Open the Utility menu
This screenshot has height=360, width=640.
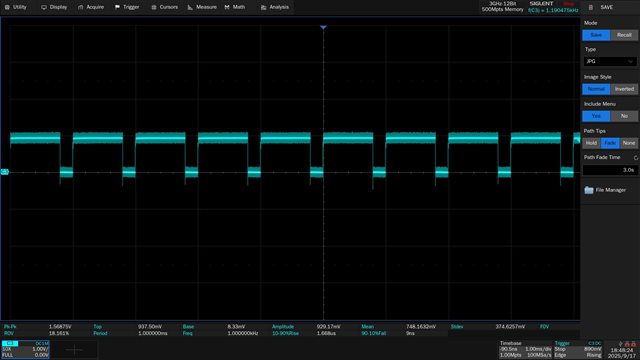[x=16, y=7]
